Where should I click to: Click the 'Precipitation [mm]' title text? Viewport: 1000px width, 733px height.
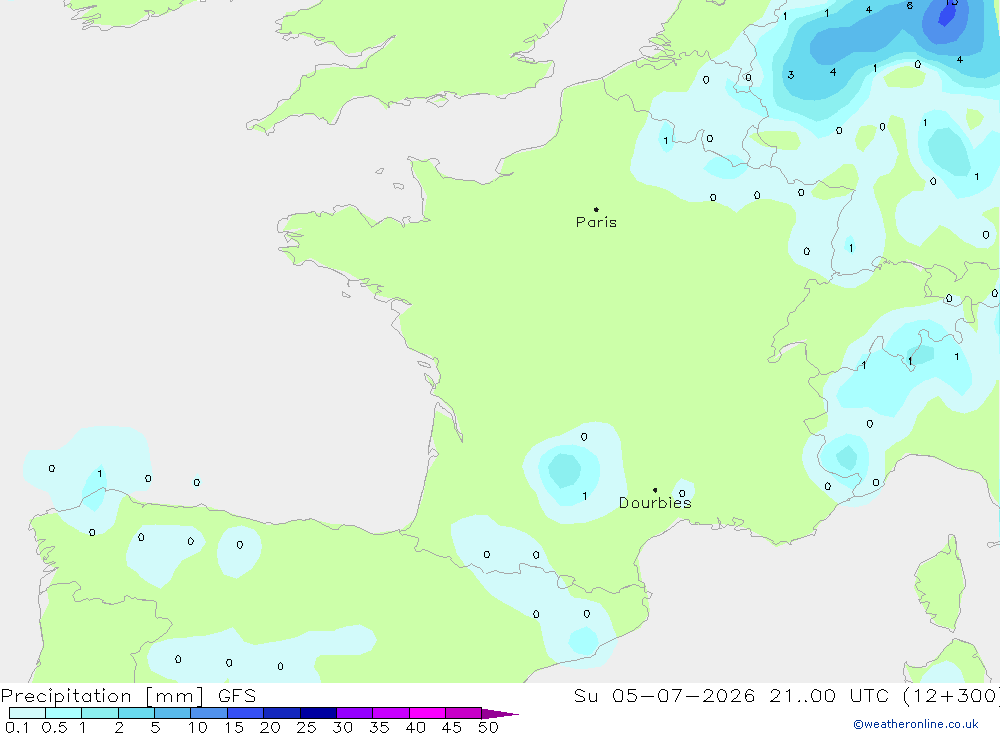pos(102,696)
